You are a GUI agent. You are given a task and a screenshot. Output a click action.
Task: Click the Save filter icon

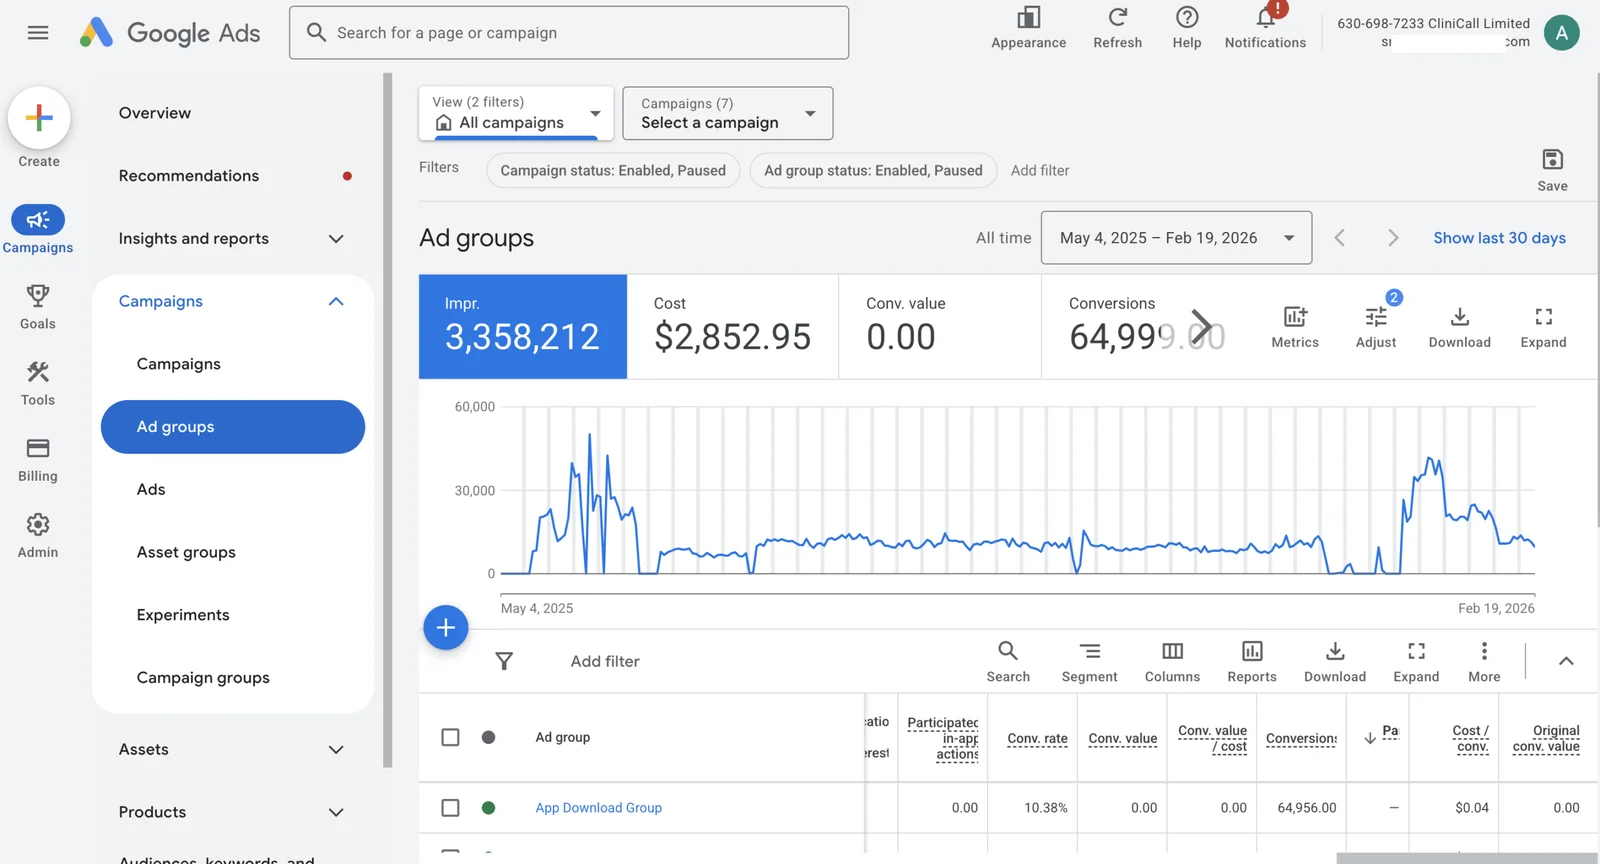click(1552, 161)
